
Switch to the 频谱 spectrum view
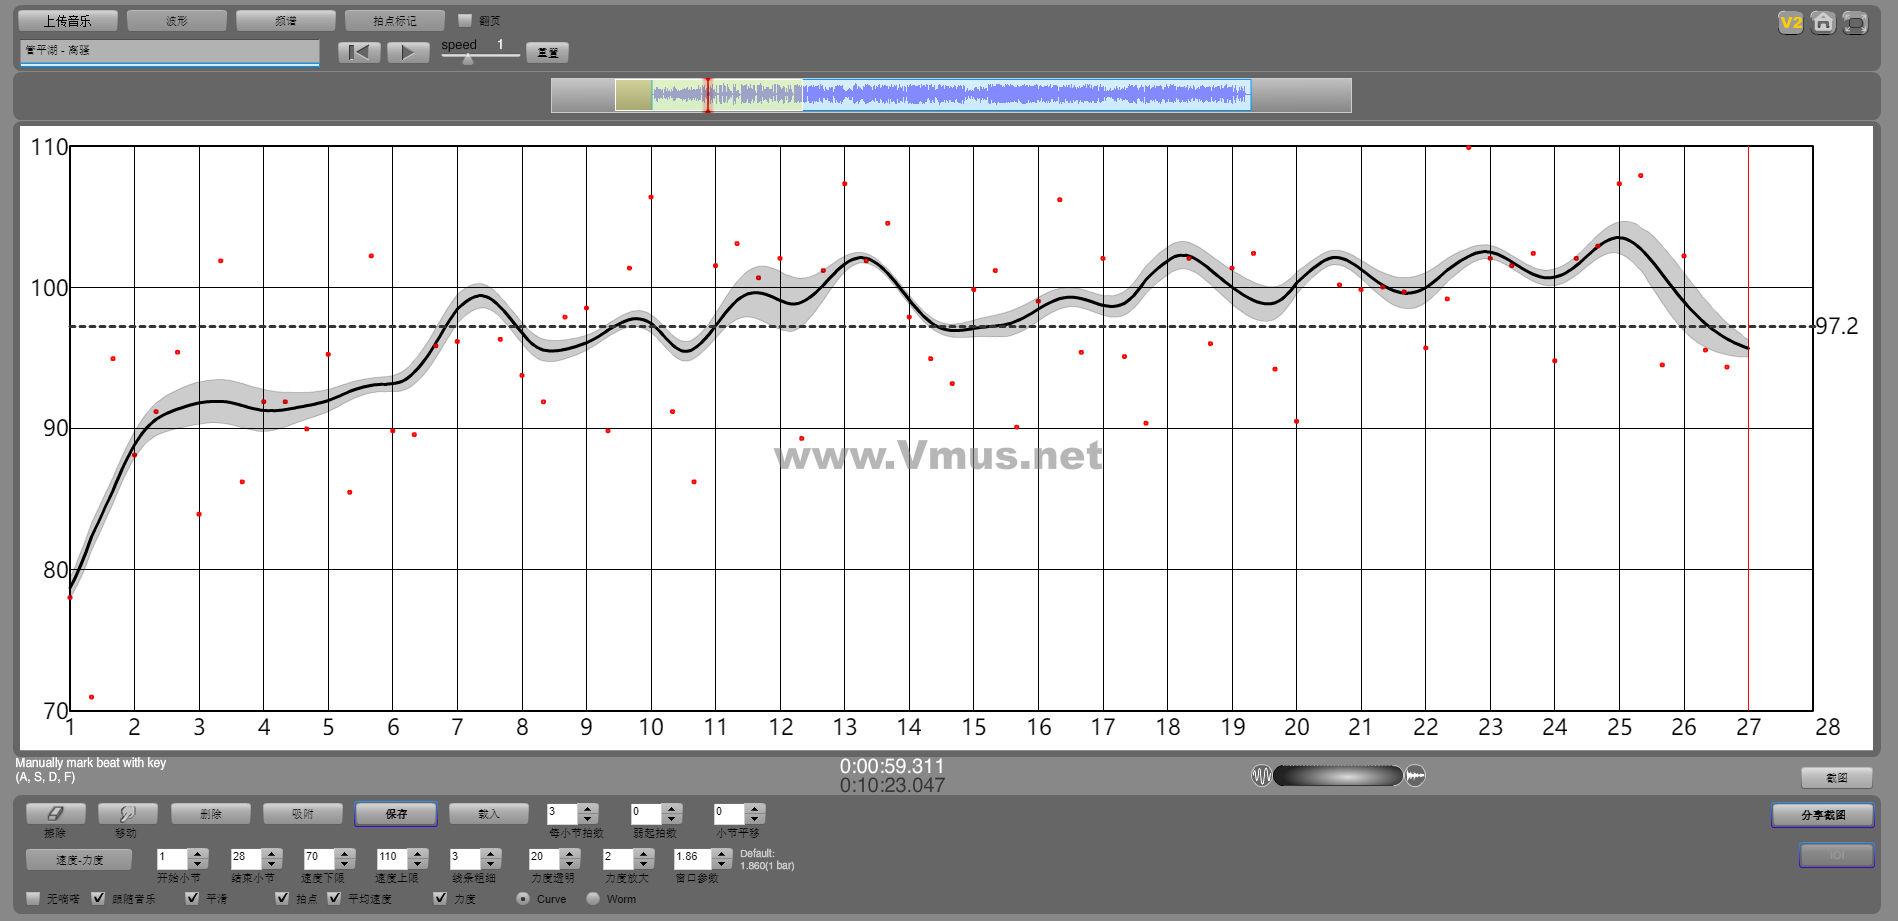click(x=286, y=20)
